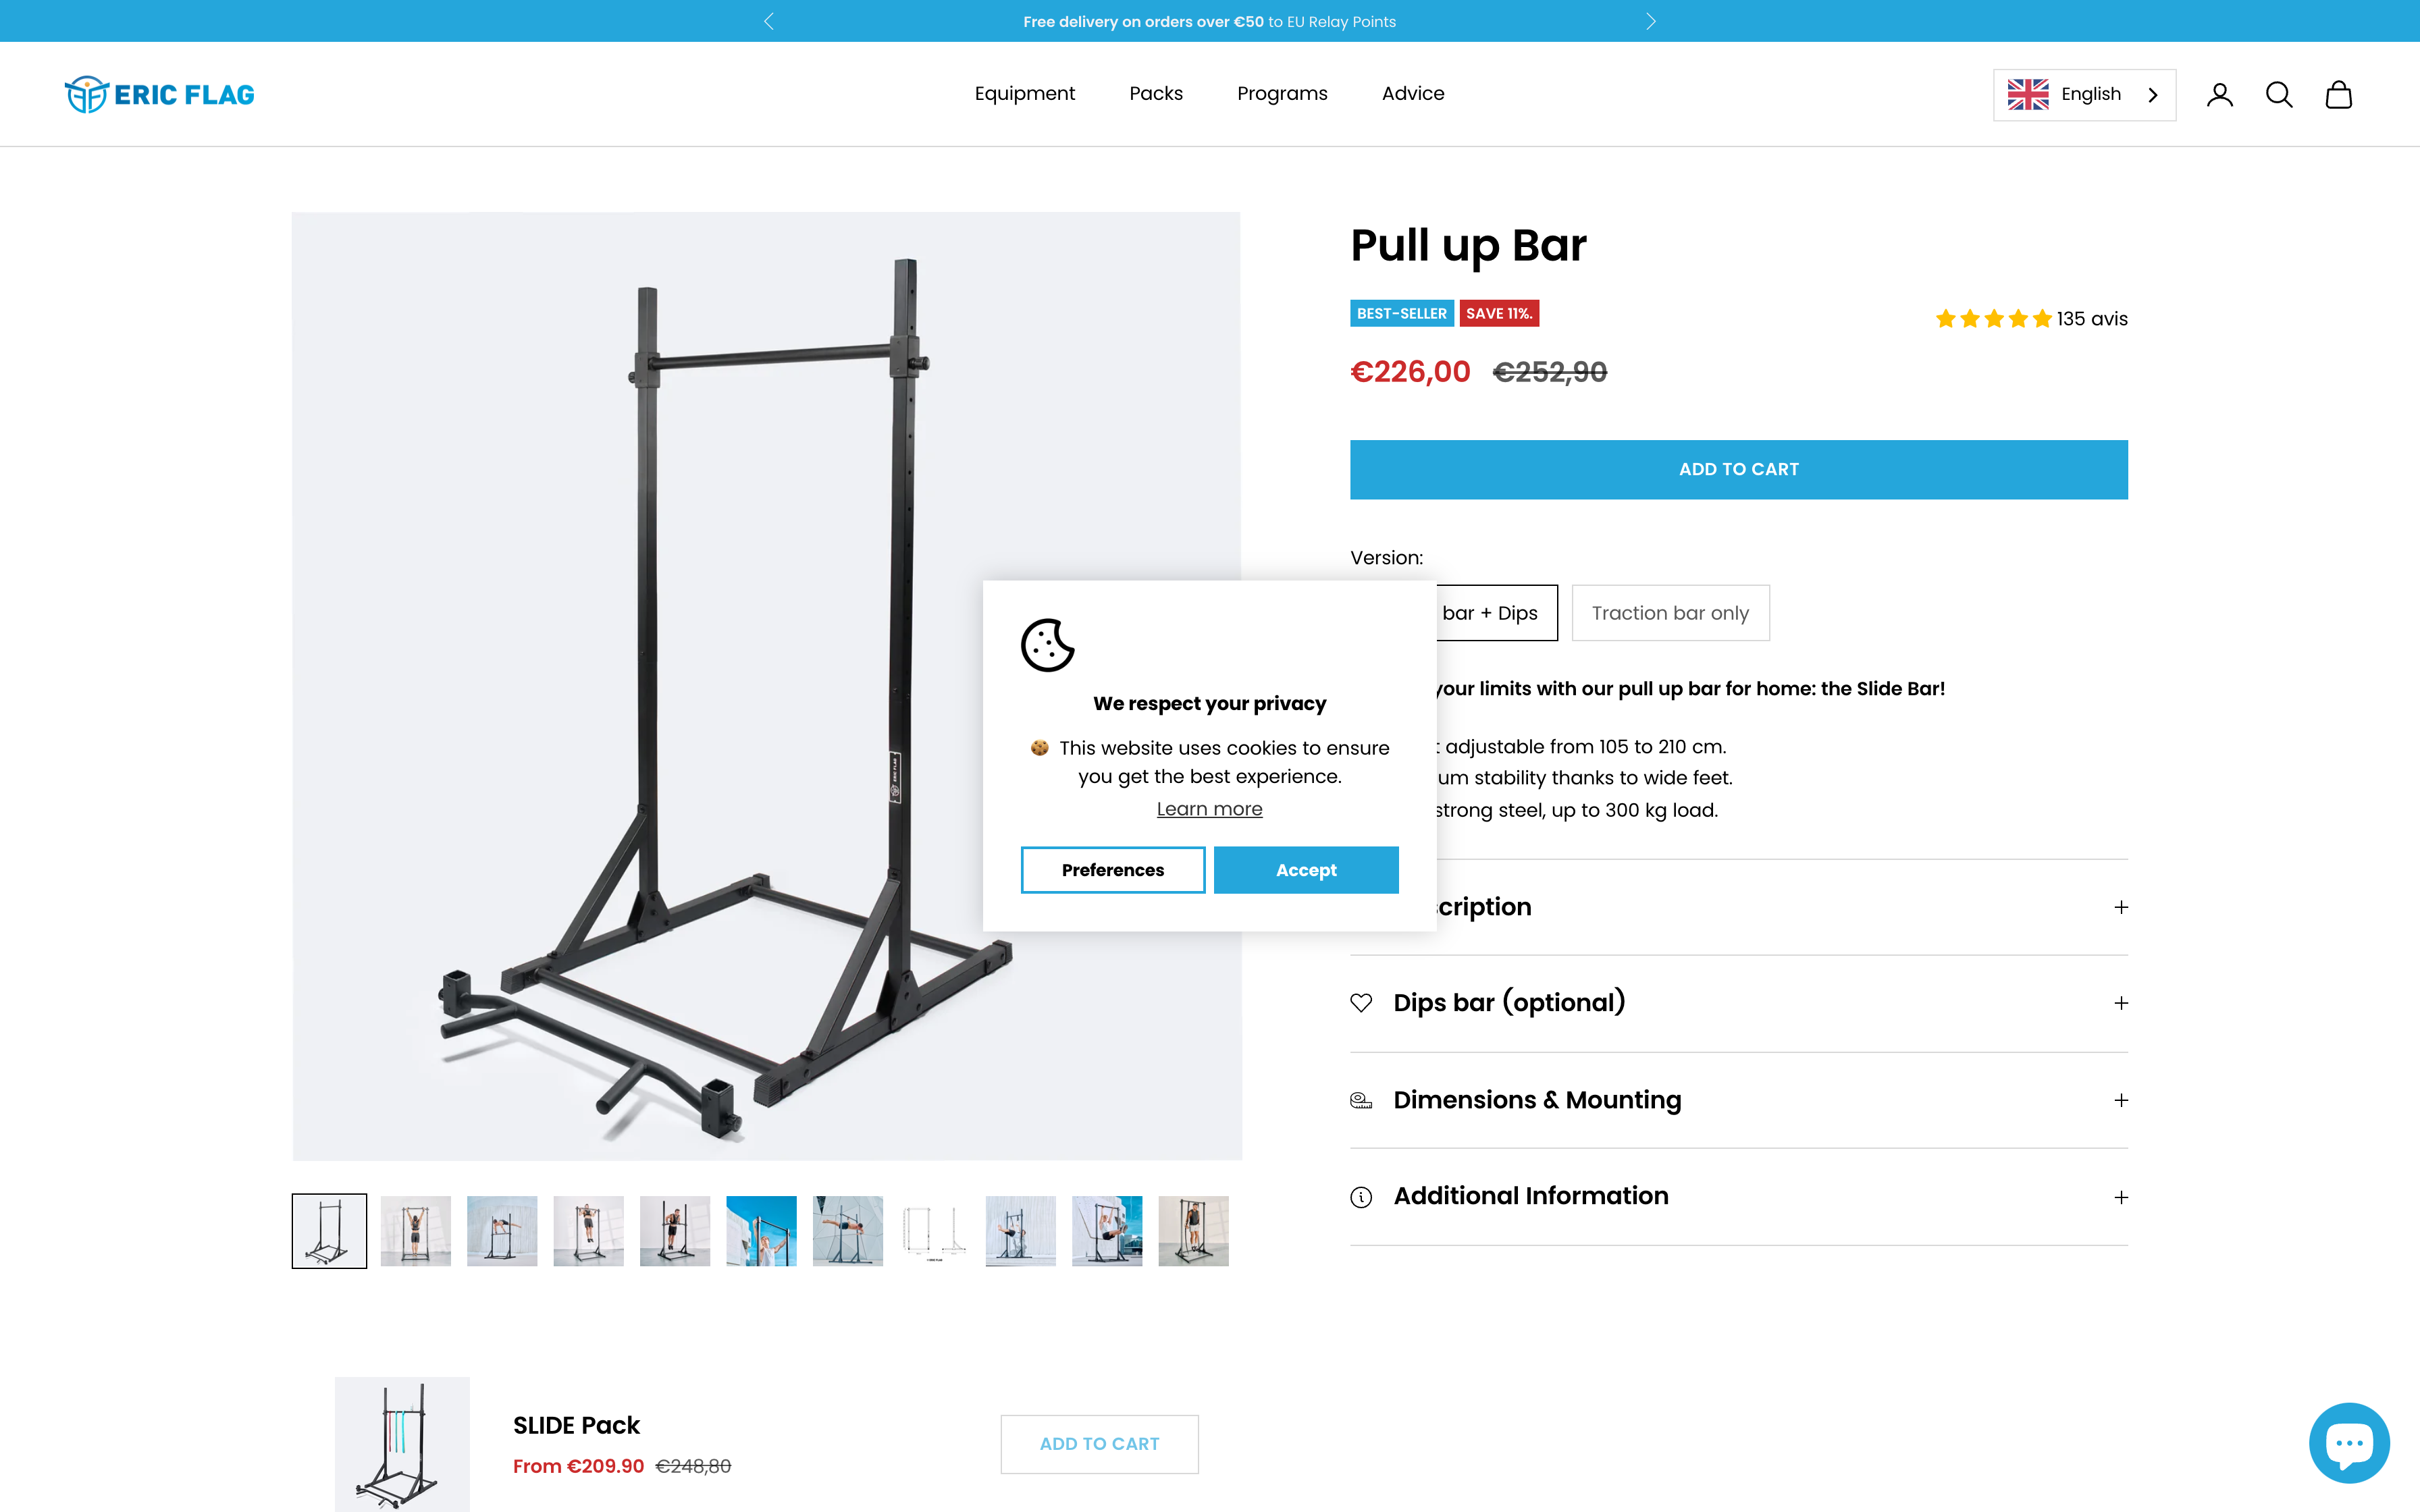The height and width of the screenshot is (1512, 2420).
Task: Click the next arrow on the delivery banner
Action: tap(1650, 20)
